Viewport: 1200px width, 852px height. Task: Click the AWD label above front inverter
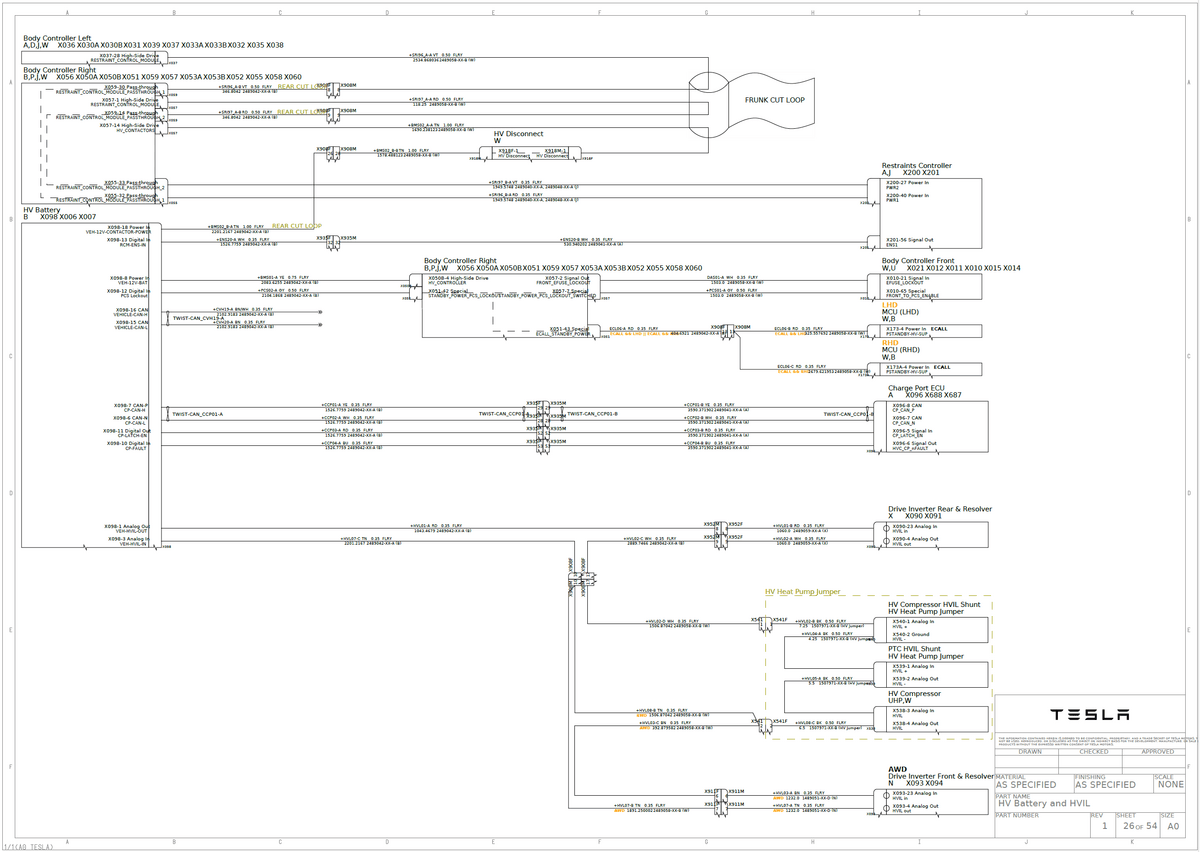[x=898, y=768]
